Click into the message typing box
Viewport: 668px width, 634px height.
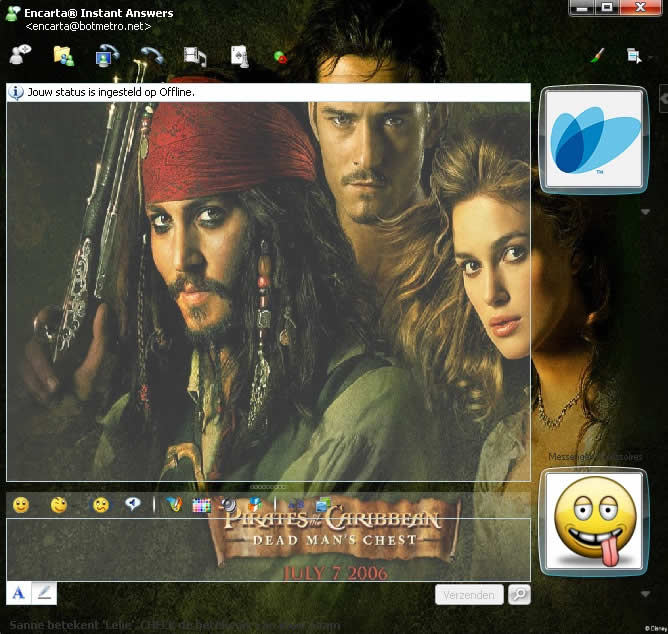pyautogui.click(x=268, y=550)
